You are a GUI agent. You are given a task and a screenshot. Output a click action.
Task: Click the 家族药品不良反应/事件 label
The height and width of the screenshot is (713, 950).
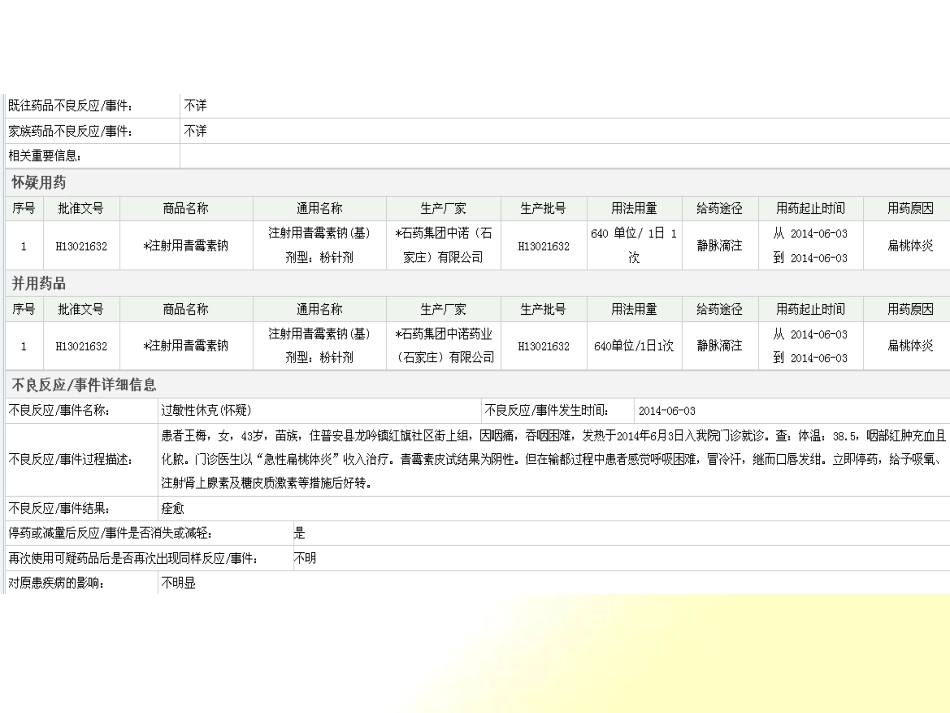click(71, 131)
